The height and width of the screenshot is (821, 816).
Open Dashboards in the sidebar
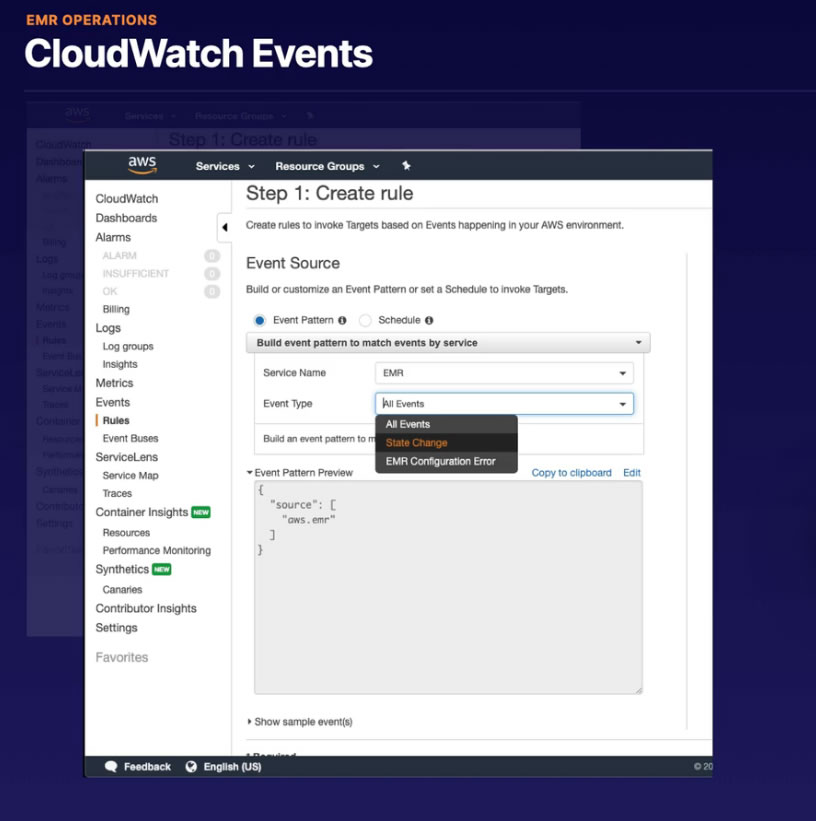click(126, 218)
